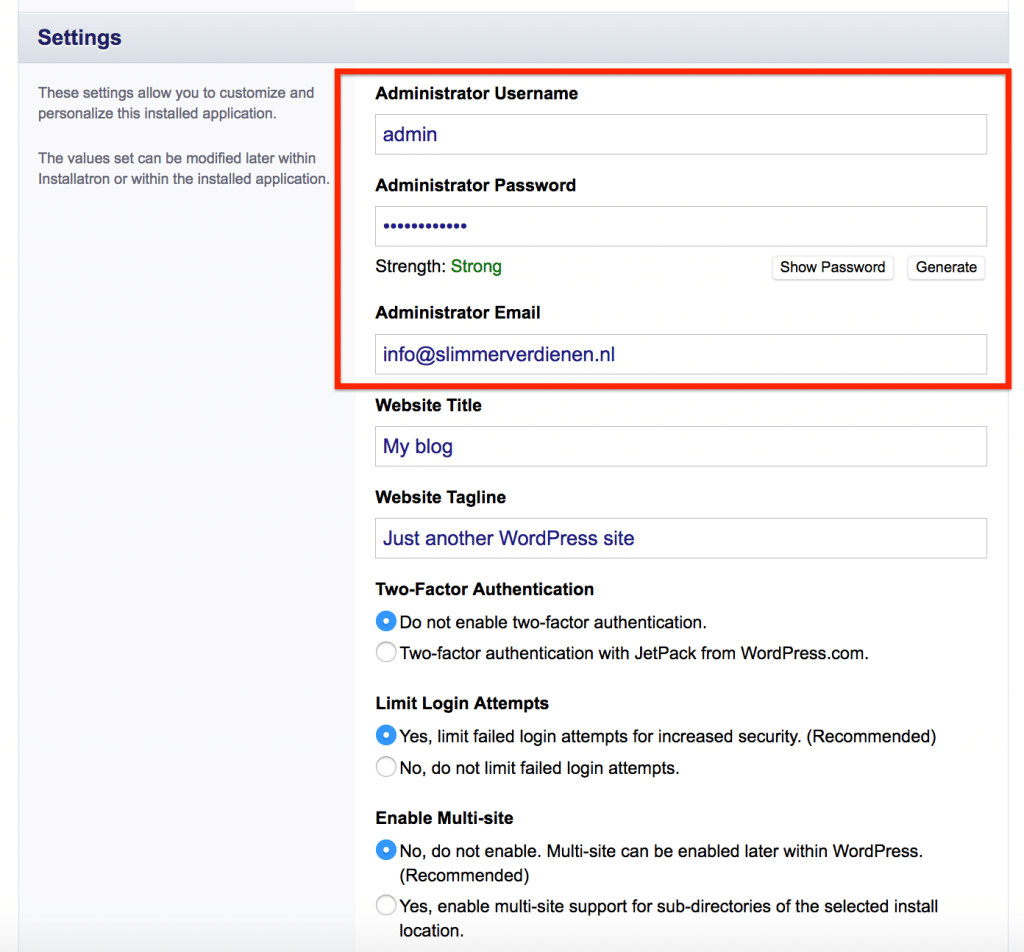The height and width of the screenshot is (952, 1024).
Task: Select the Website Tagline text field
Action: pos(680,538)
